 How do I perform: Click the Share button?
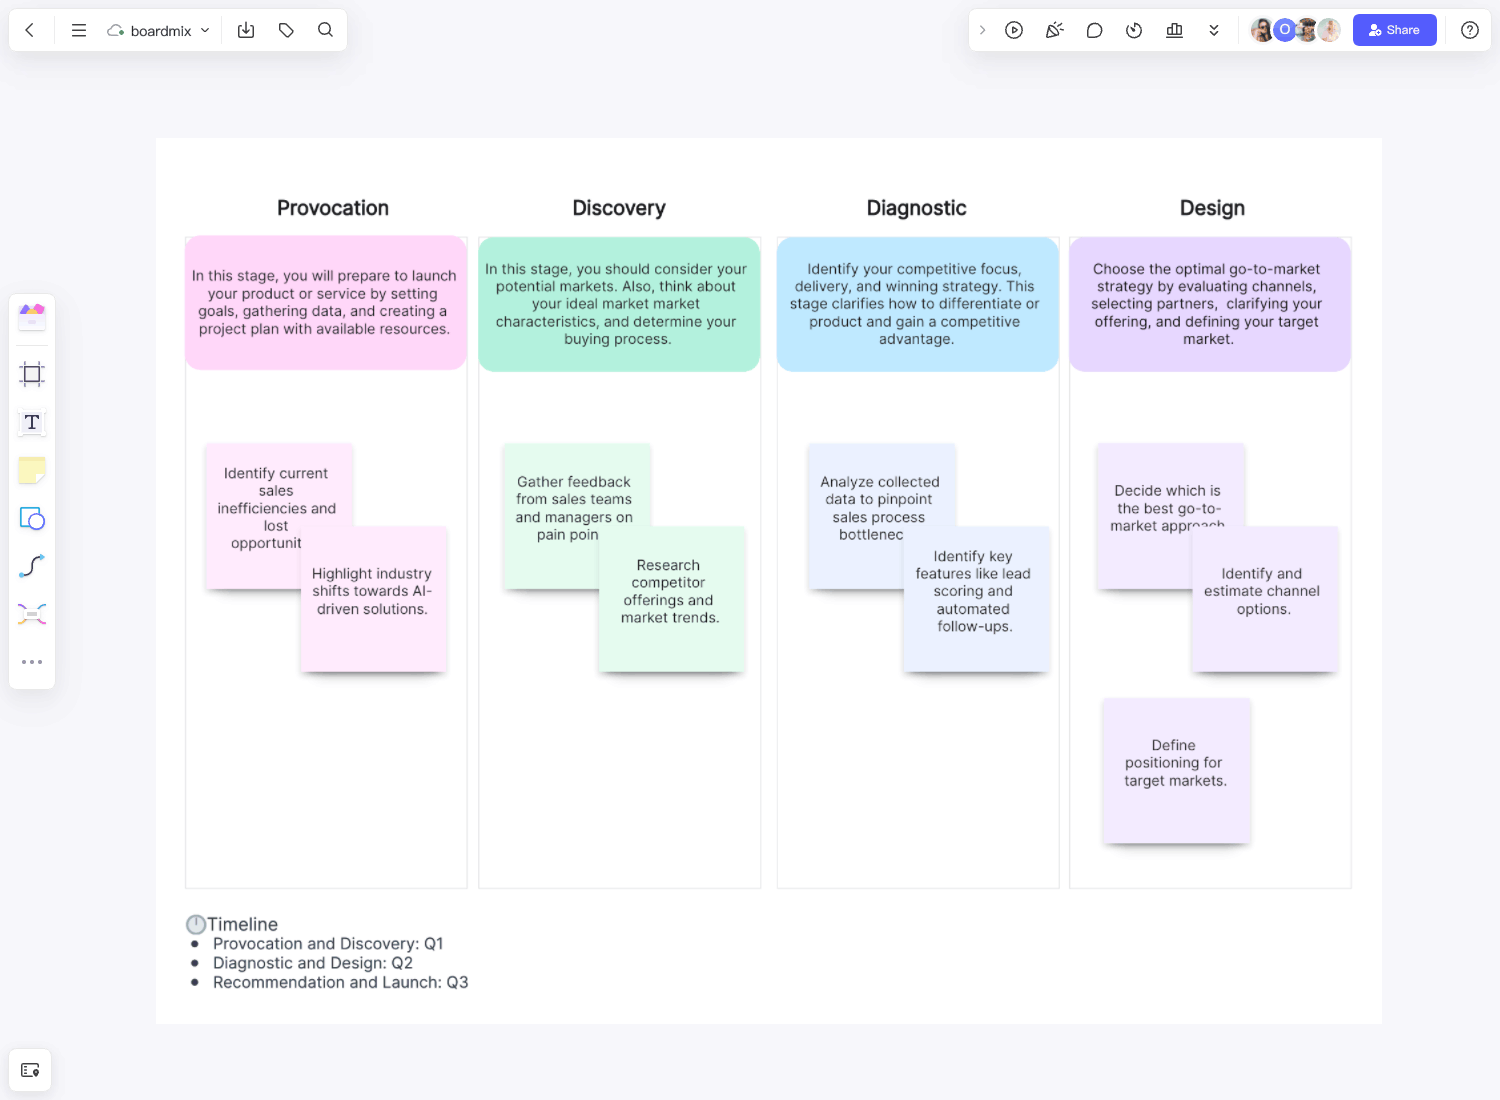(x=1394, y=30)
